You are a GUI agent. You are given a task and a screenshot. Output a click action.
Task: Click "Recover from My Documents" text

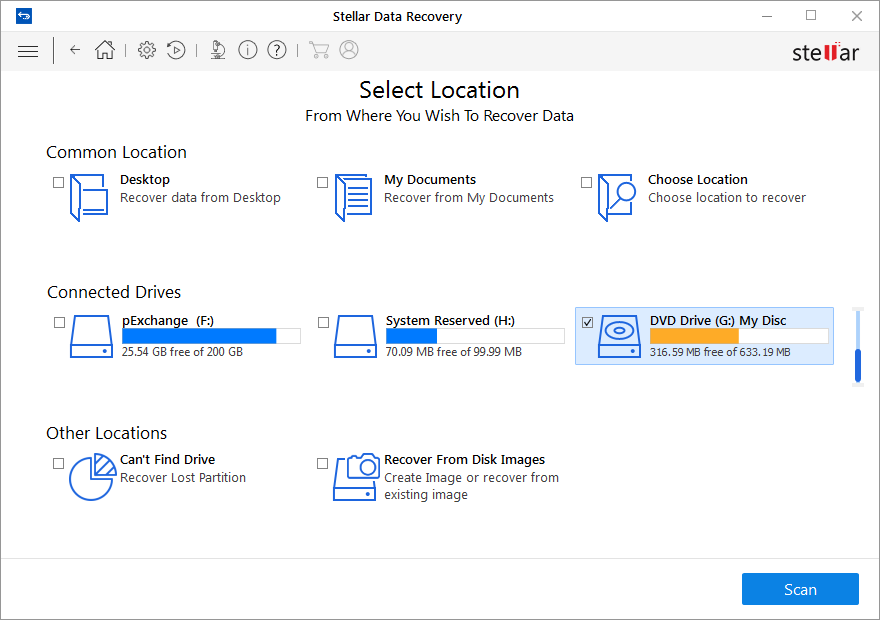point(469,198)
